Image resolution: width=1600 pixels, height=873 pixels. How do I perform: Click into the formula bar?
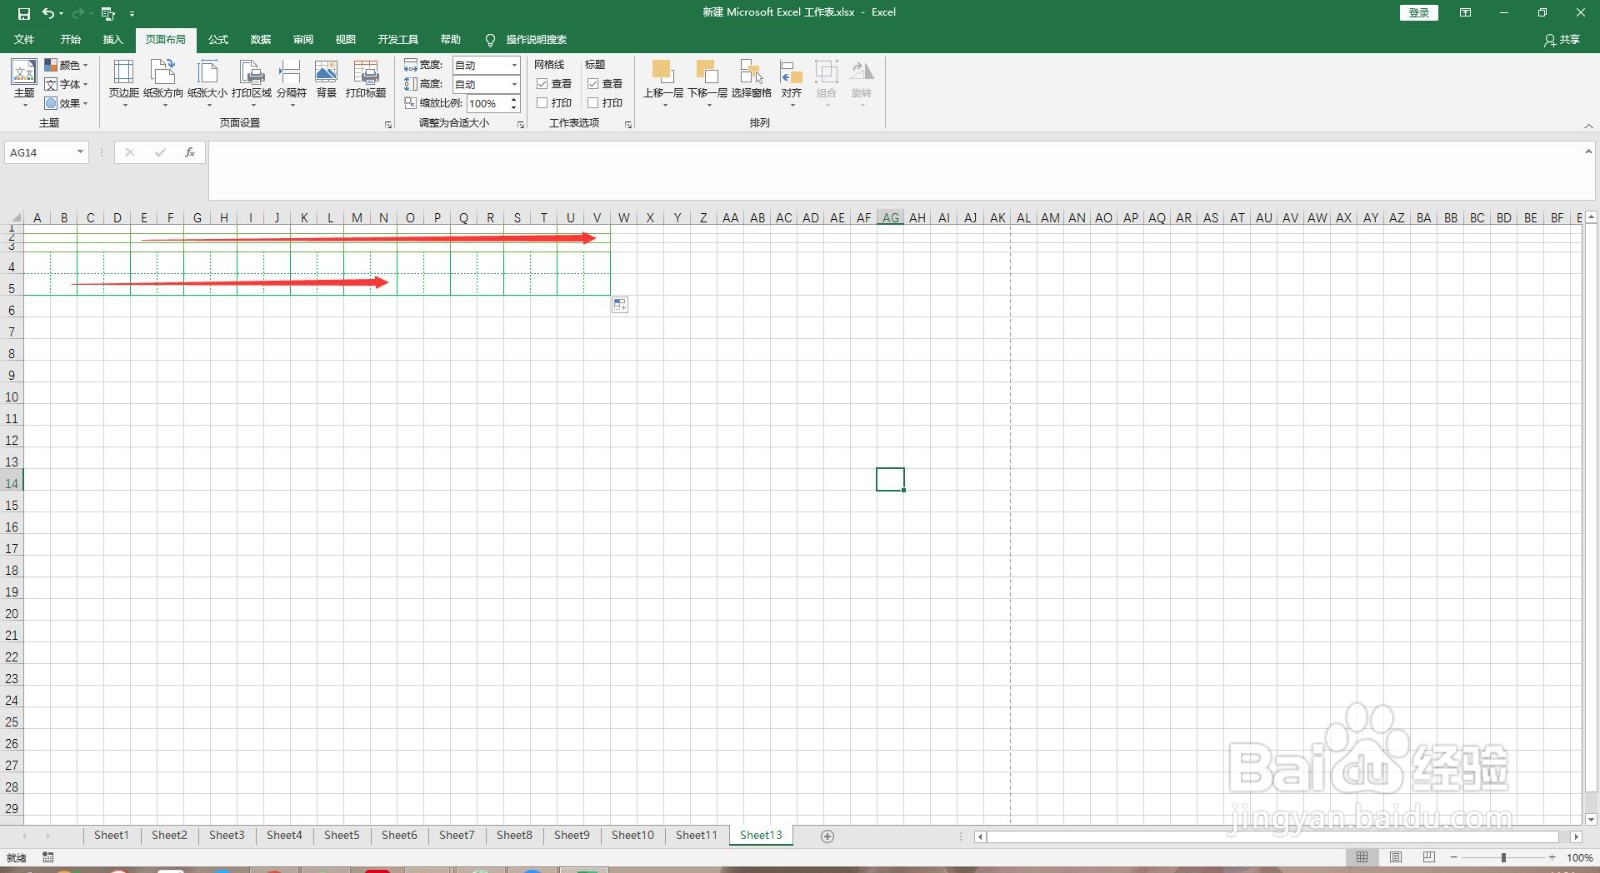[895, 170]
